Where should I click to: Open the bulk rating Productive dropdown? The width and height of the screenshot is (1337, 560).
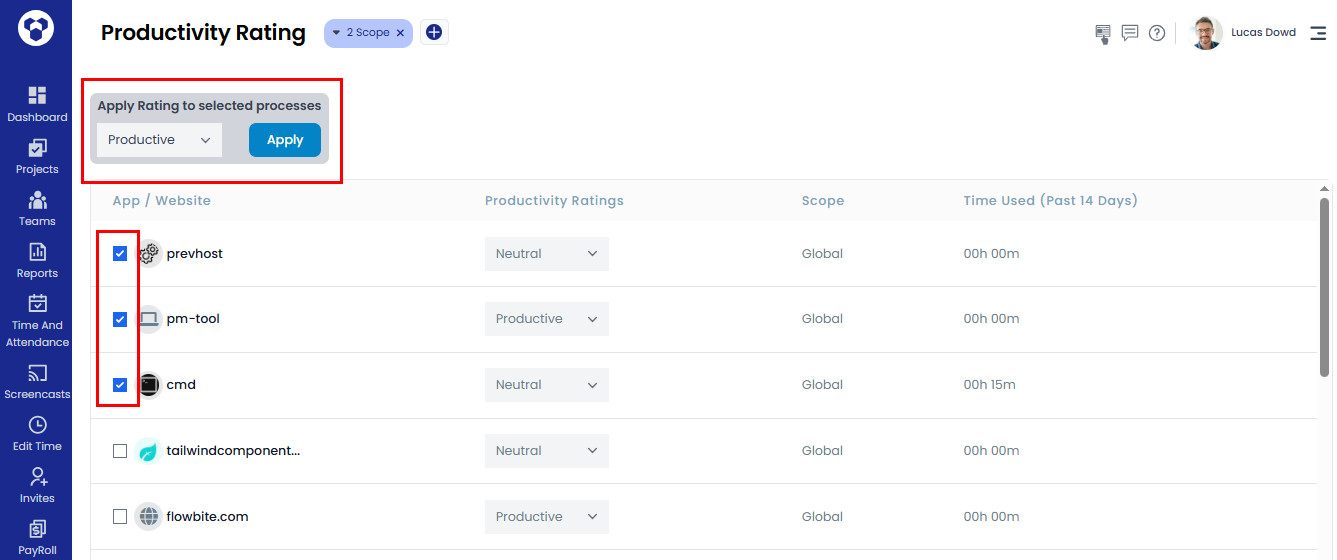[159, 140]
